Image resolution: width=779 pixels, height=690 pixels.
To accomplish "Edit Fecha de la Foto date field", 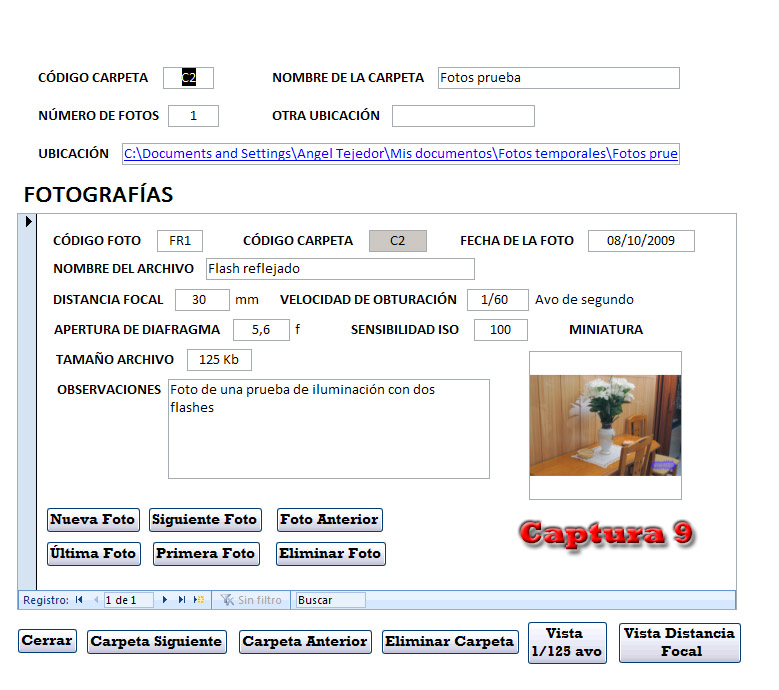I will (x=641, y=241).
